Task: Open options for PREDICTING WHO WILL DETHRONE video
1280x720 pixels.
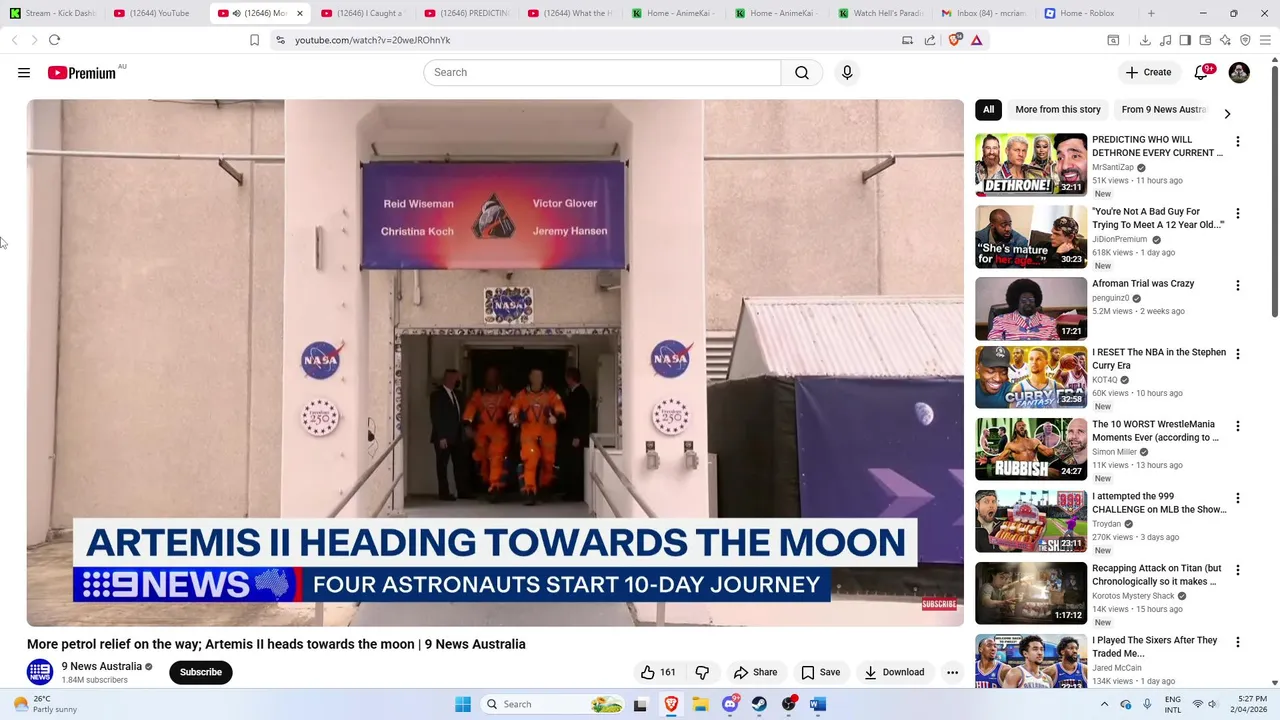Action: (1238, 142)
